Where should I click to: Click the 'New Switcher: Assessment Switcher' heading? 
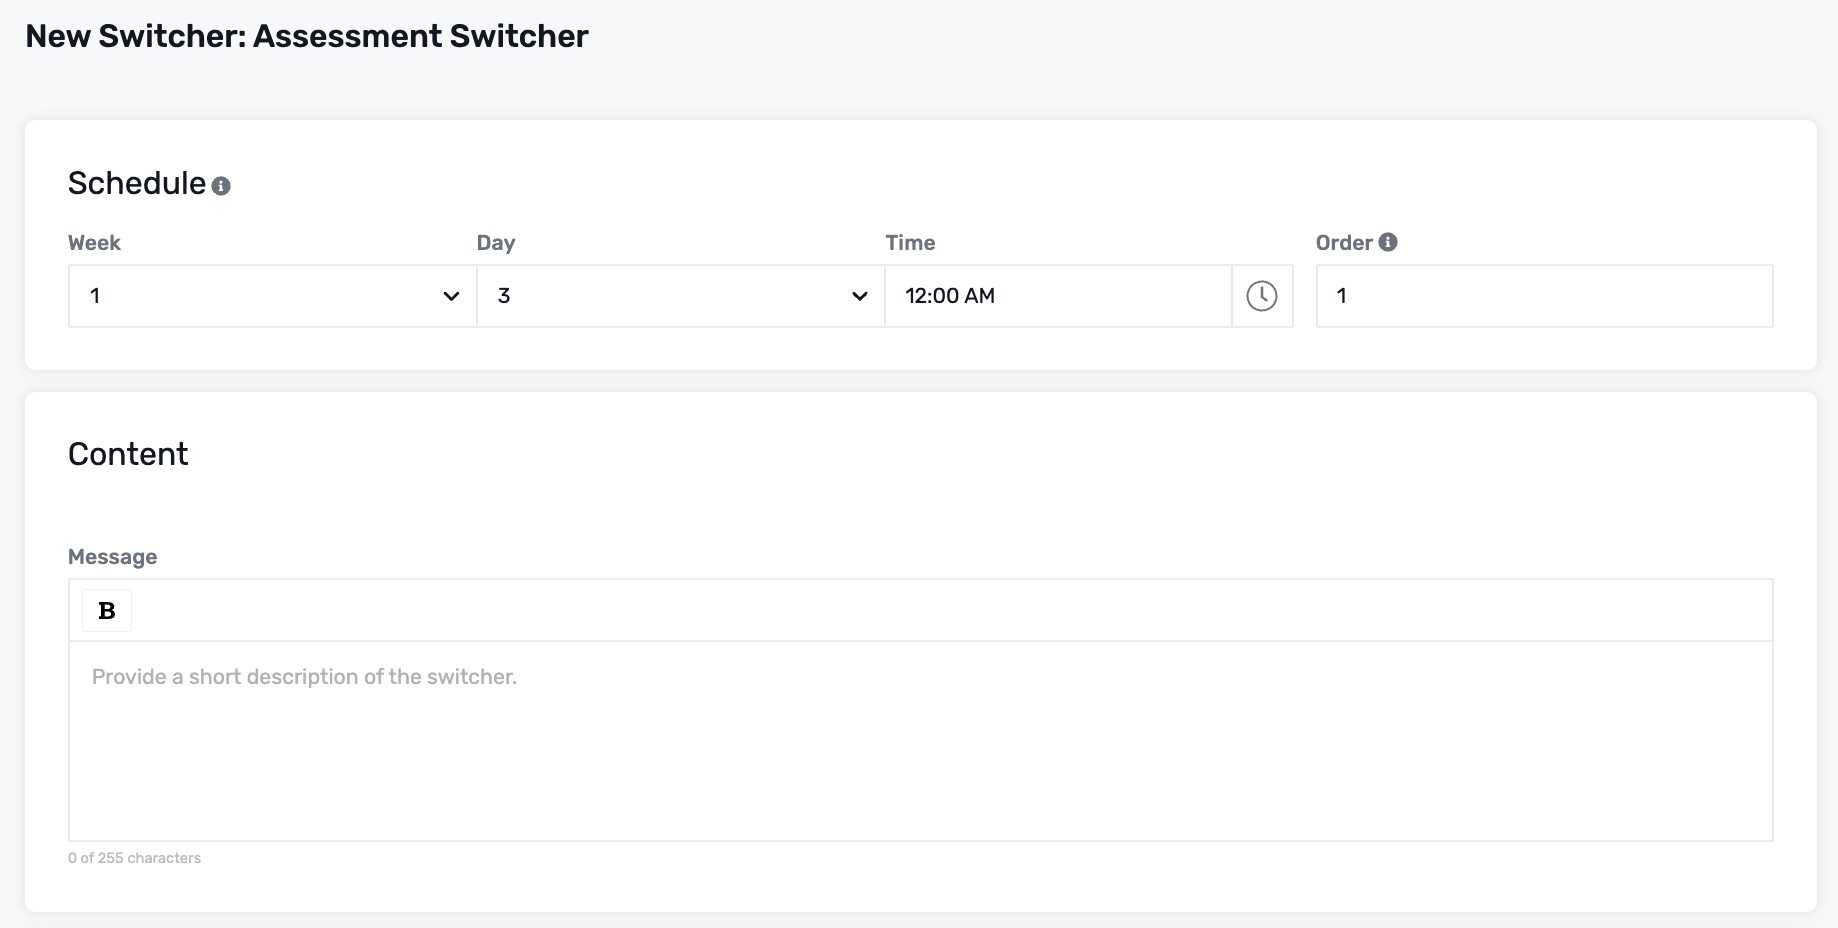(307, 36)
